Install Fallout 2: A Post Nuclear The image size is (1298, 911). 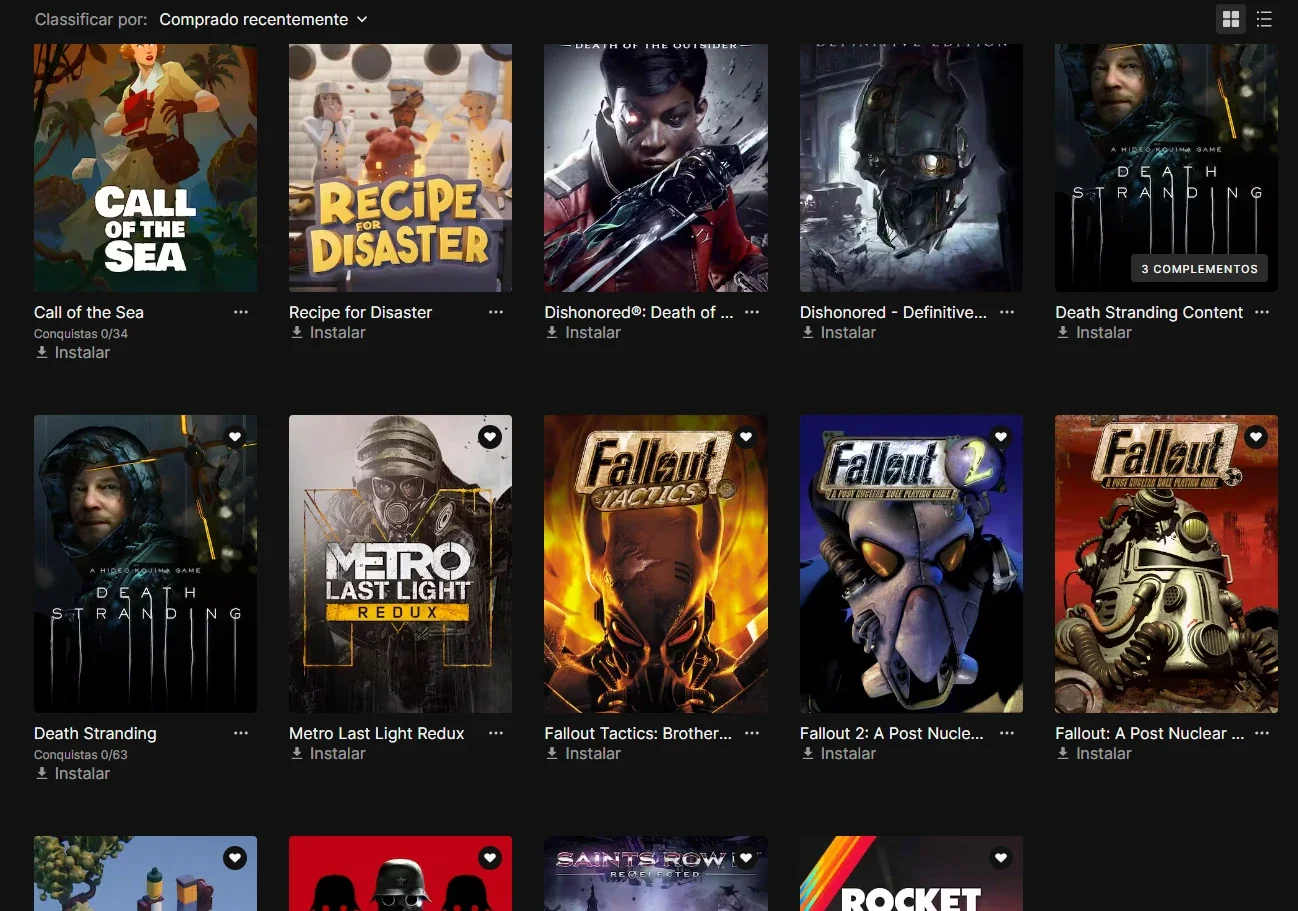pyautogui.click(x=839, y=754)
